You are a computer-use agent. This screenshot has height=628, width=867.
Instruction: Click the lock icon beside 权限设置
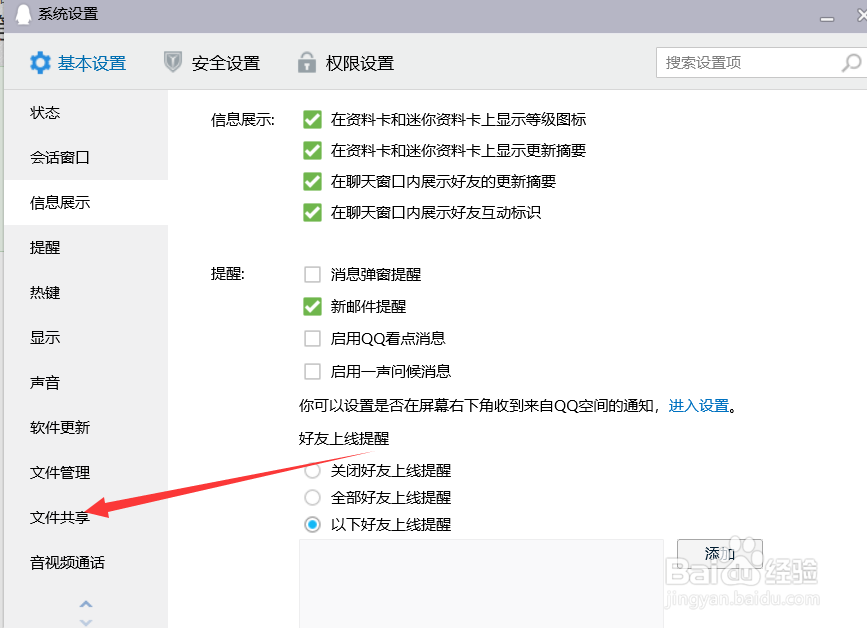pos(306,62)
